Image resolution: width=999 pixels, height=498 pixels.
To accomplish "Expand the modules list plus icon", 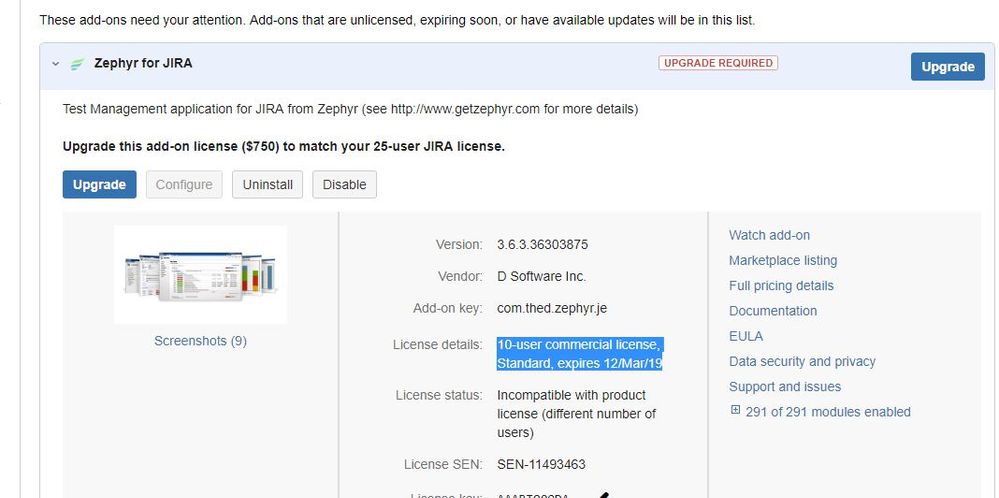I will pyautogui.click(x=735, y=411).
